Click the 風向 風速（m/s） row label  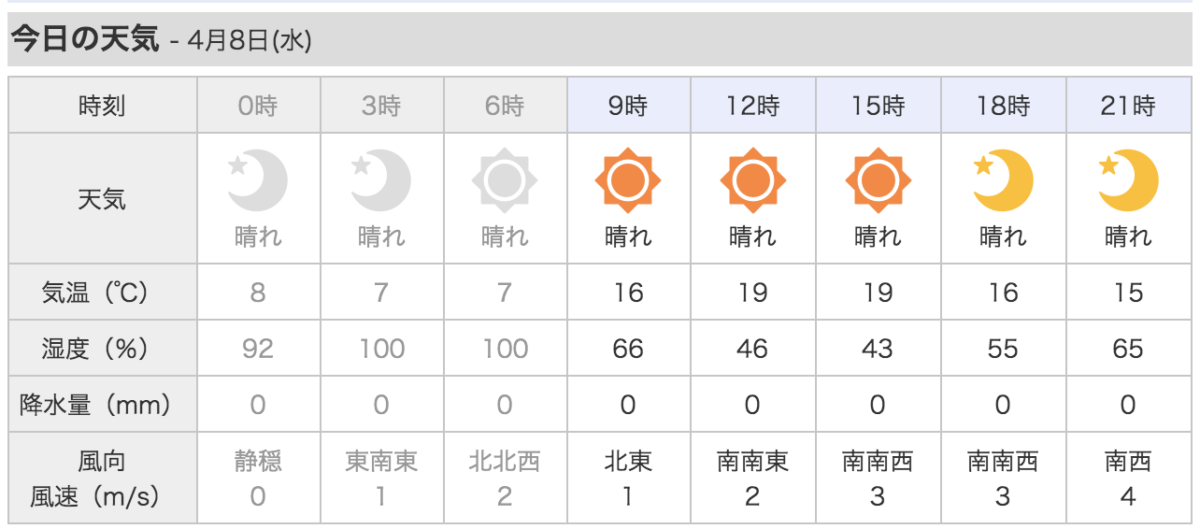point(102,478)
